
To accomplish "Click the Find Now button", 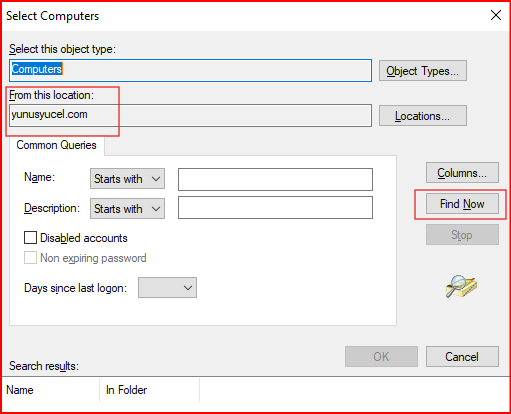I will tap(462, 204).
